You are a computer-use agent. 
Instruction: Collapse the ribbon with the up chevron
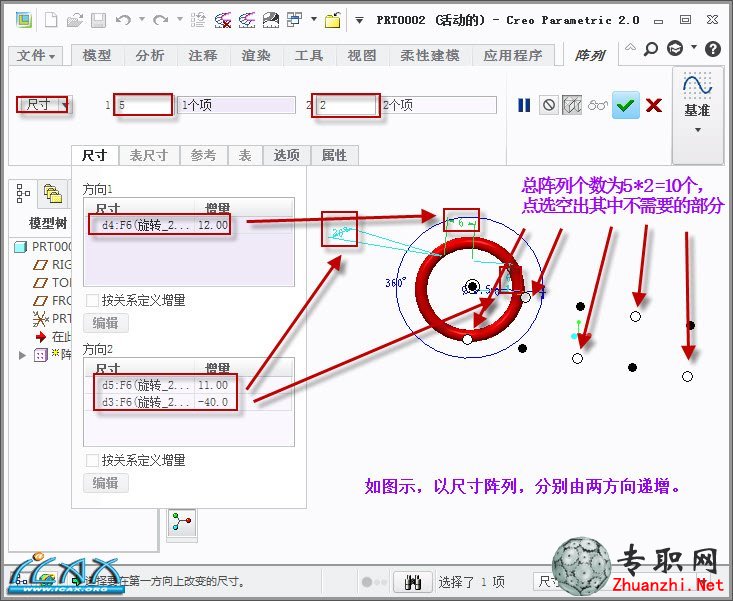(x=630, y=47)
